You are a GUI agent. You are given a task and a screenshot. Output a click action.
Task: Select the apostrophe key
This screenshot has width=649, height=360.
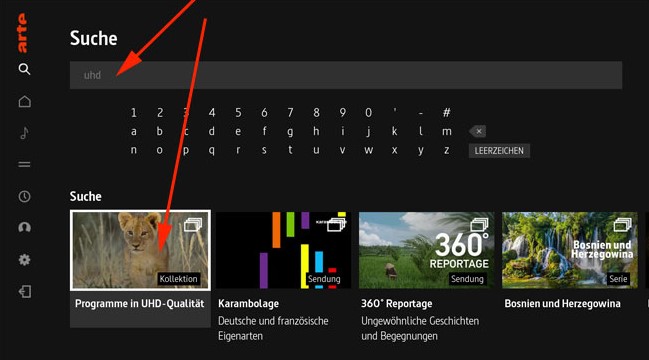pyautogui.click(x=395, y=111)
